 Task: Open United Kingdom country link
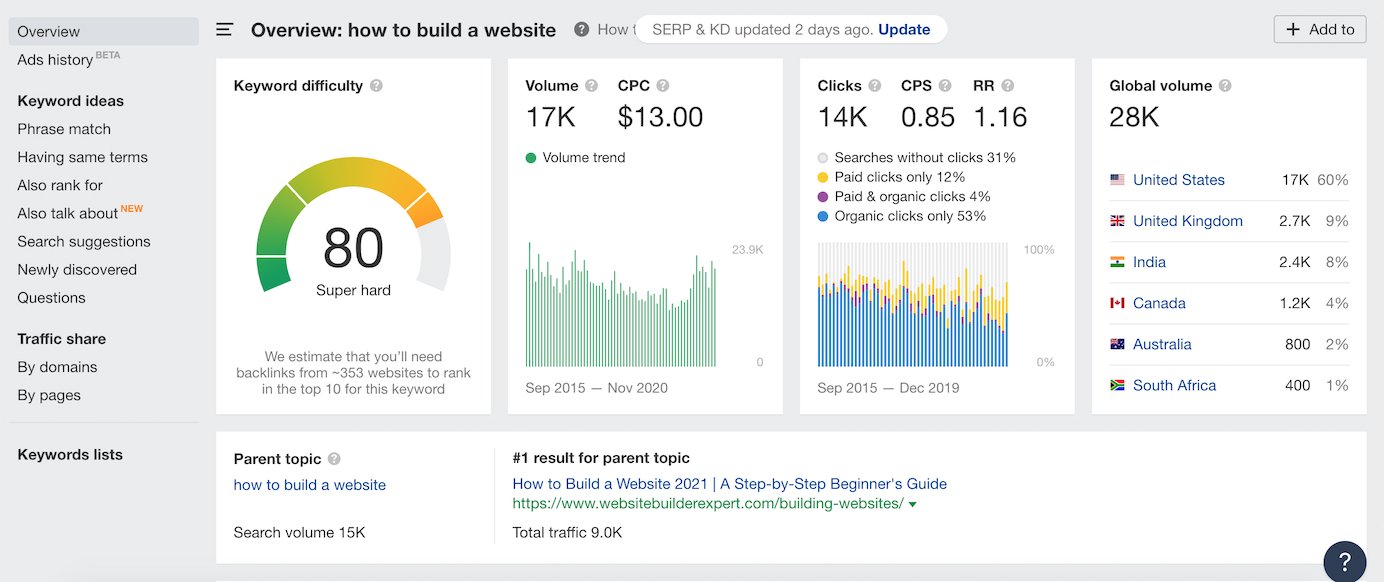[x=1187, y=221]
